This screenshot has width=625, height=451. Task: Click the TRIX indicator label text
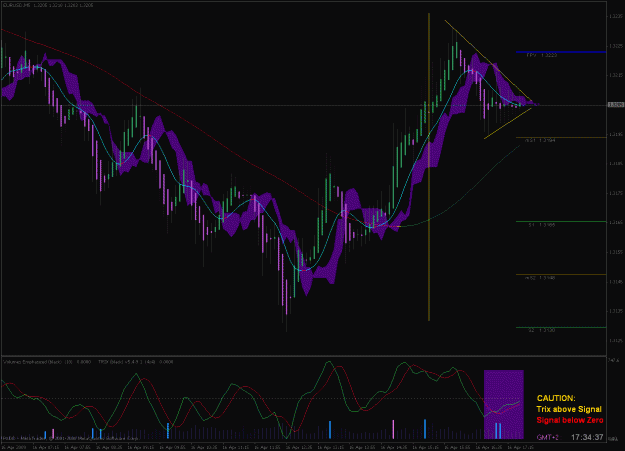tap(136, 362)
